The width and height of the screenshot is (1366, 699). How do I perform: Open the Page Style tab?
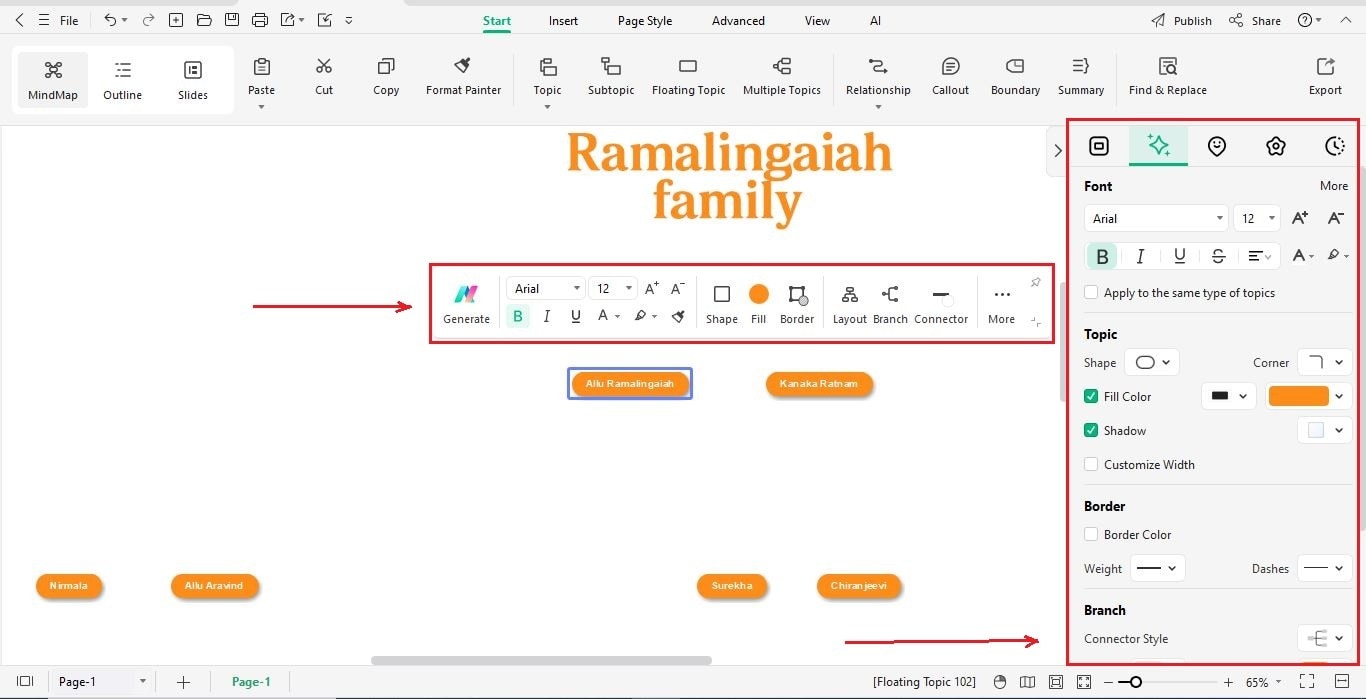(x=644, y=20)
